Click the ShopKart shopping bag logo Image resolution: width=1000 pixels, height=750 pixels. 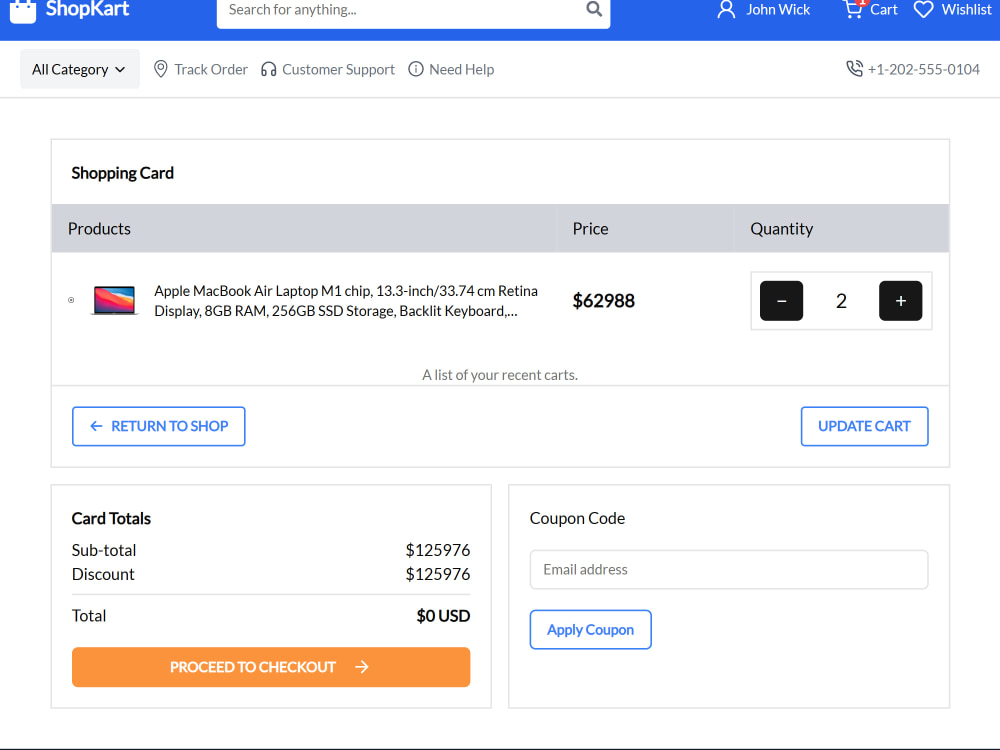point(23,11)
